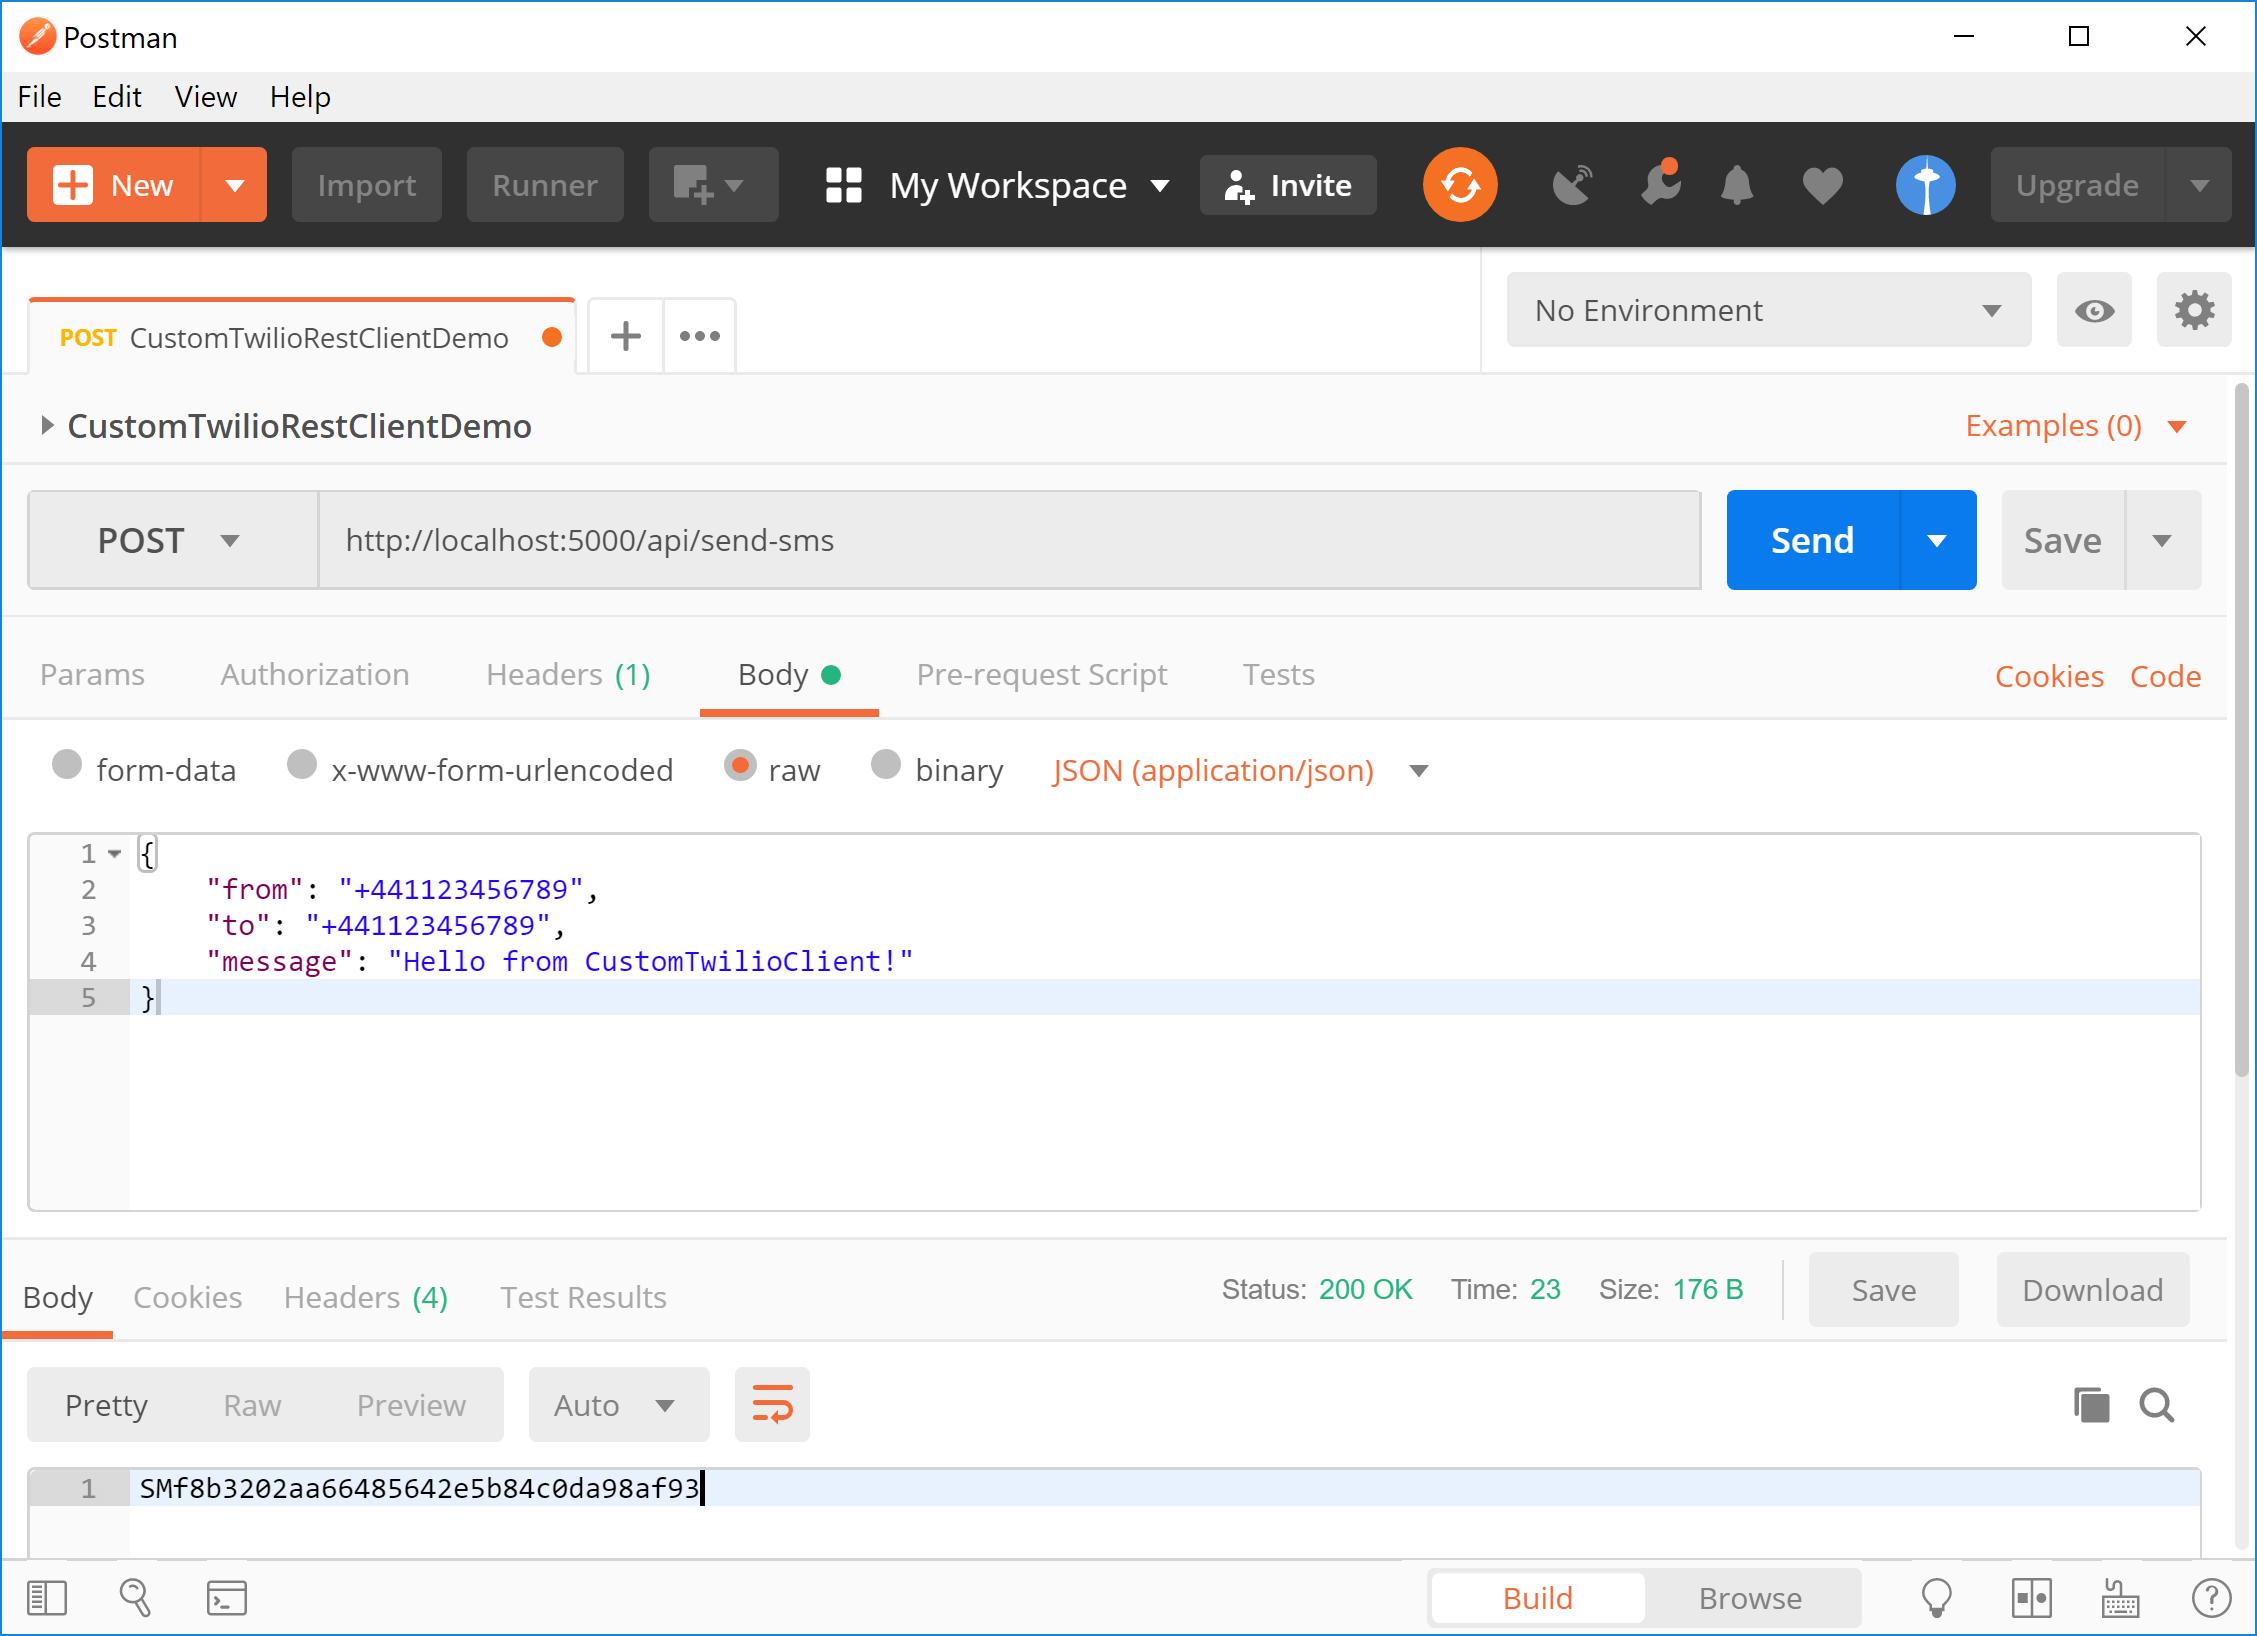This screenshot has width=2257, height=1636.
Task: Click the heart icon in header
Action: coord(1822,186)
